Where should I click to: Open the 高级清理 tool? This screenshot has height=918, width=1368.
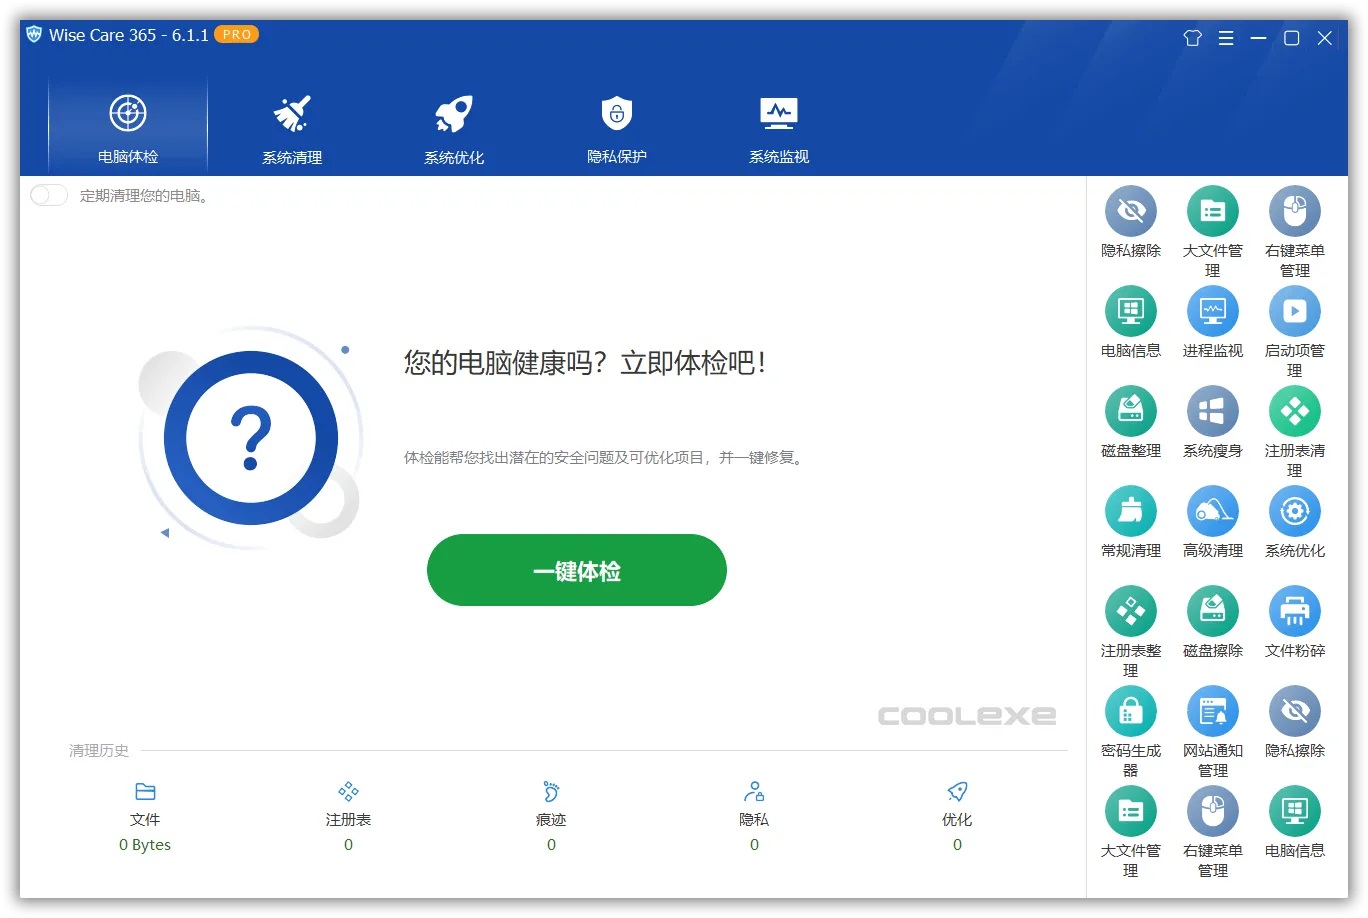click(1212, 512)
